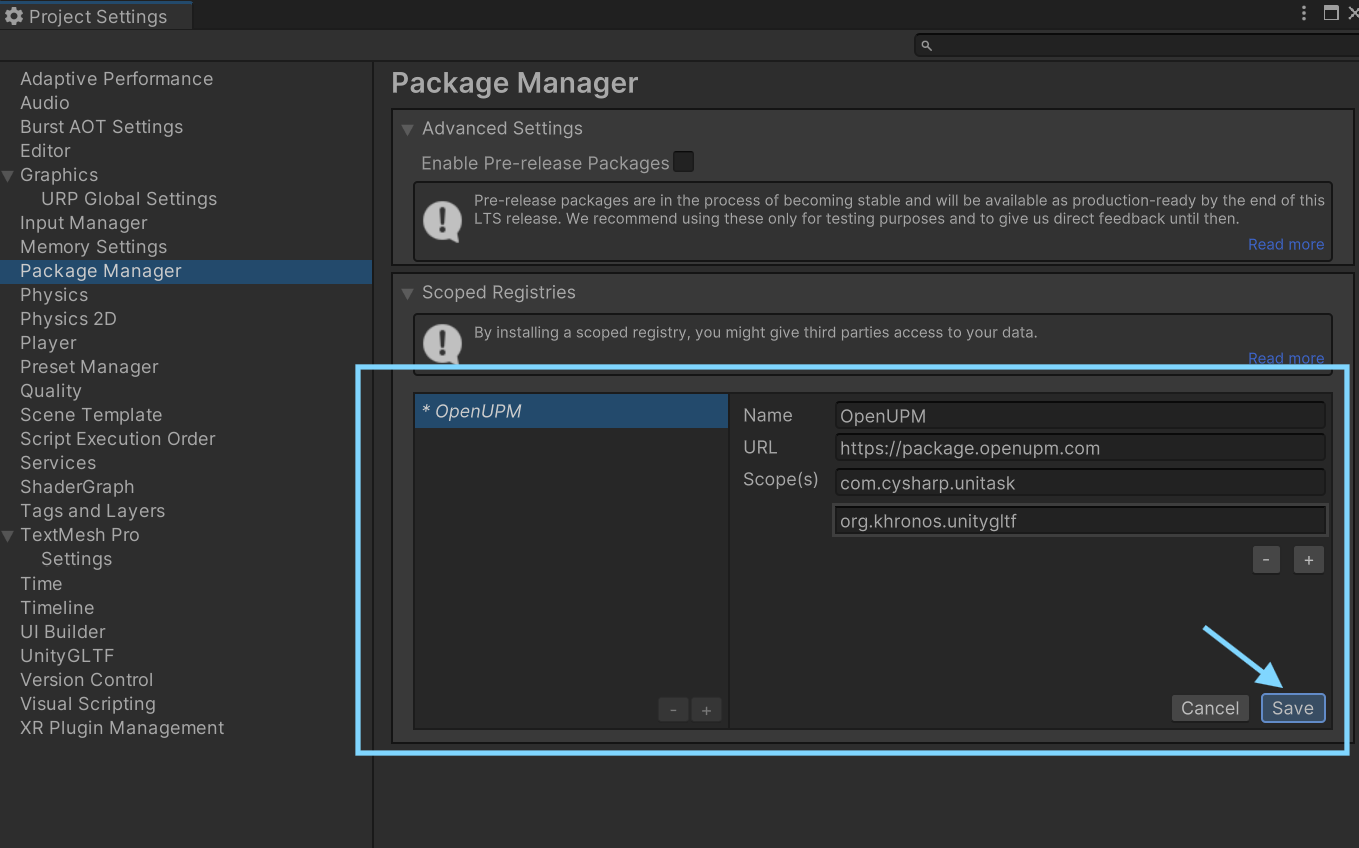Image resolution: width=1359 pixels, height=848 pixels.
Task: Collapse the Advanced Settings section
Action: 407,129
